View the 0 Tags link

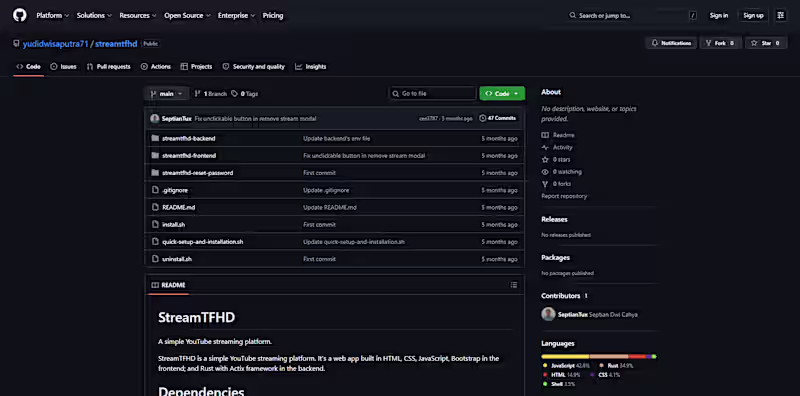[x=245, y=94]
